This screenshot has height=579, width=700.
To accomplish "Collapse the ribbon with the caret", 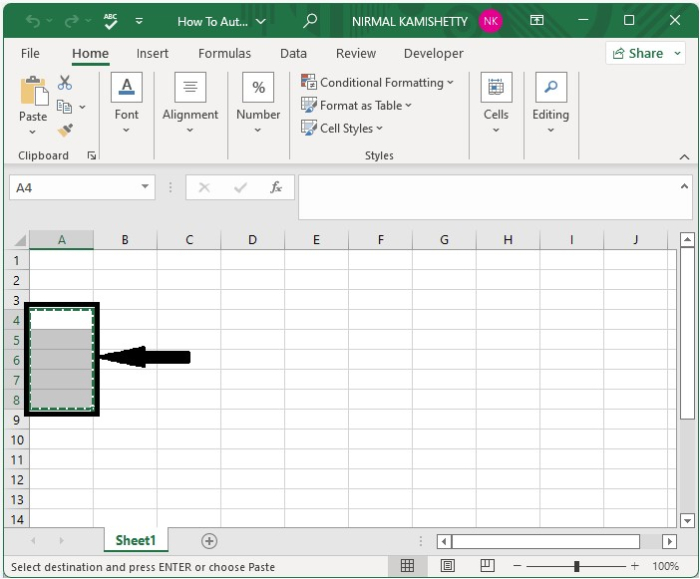I will (x=684, y=157).
